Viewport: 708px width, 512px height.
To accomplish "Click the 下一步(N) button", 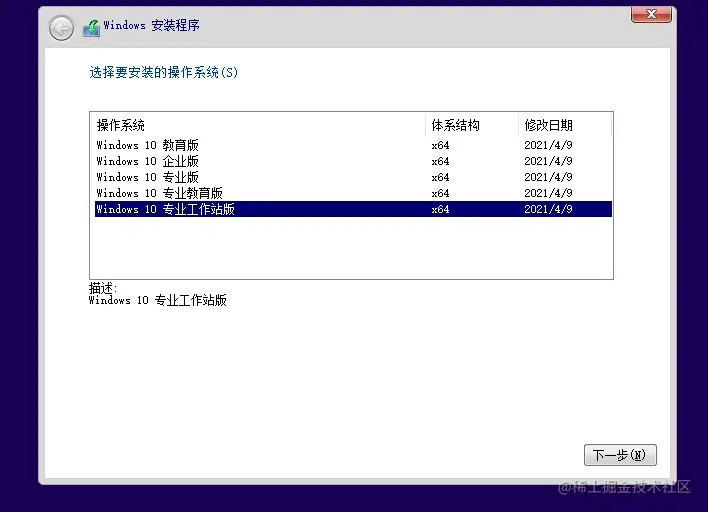I will tap(620, 455).
